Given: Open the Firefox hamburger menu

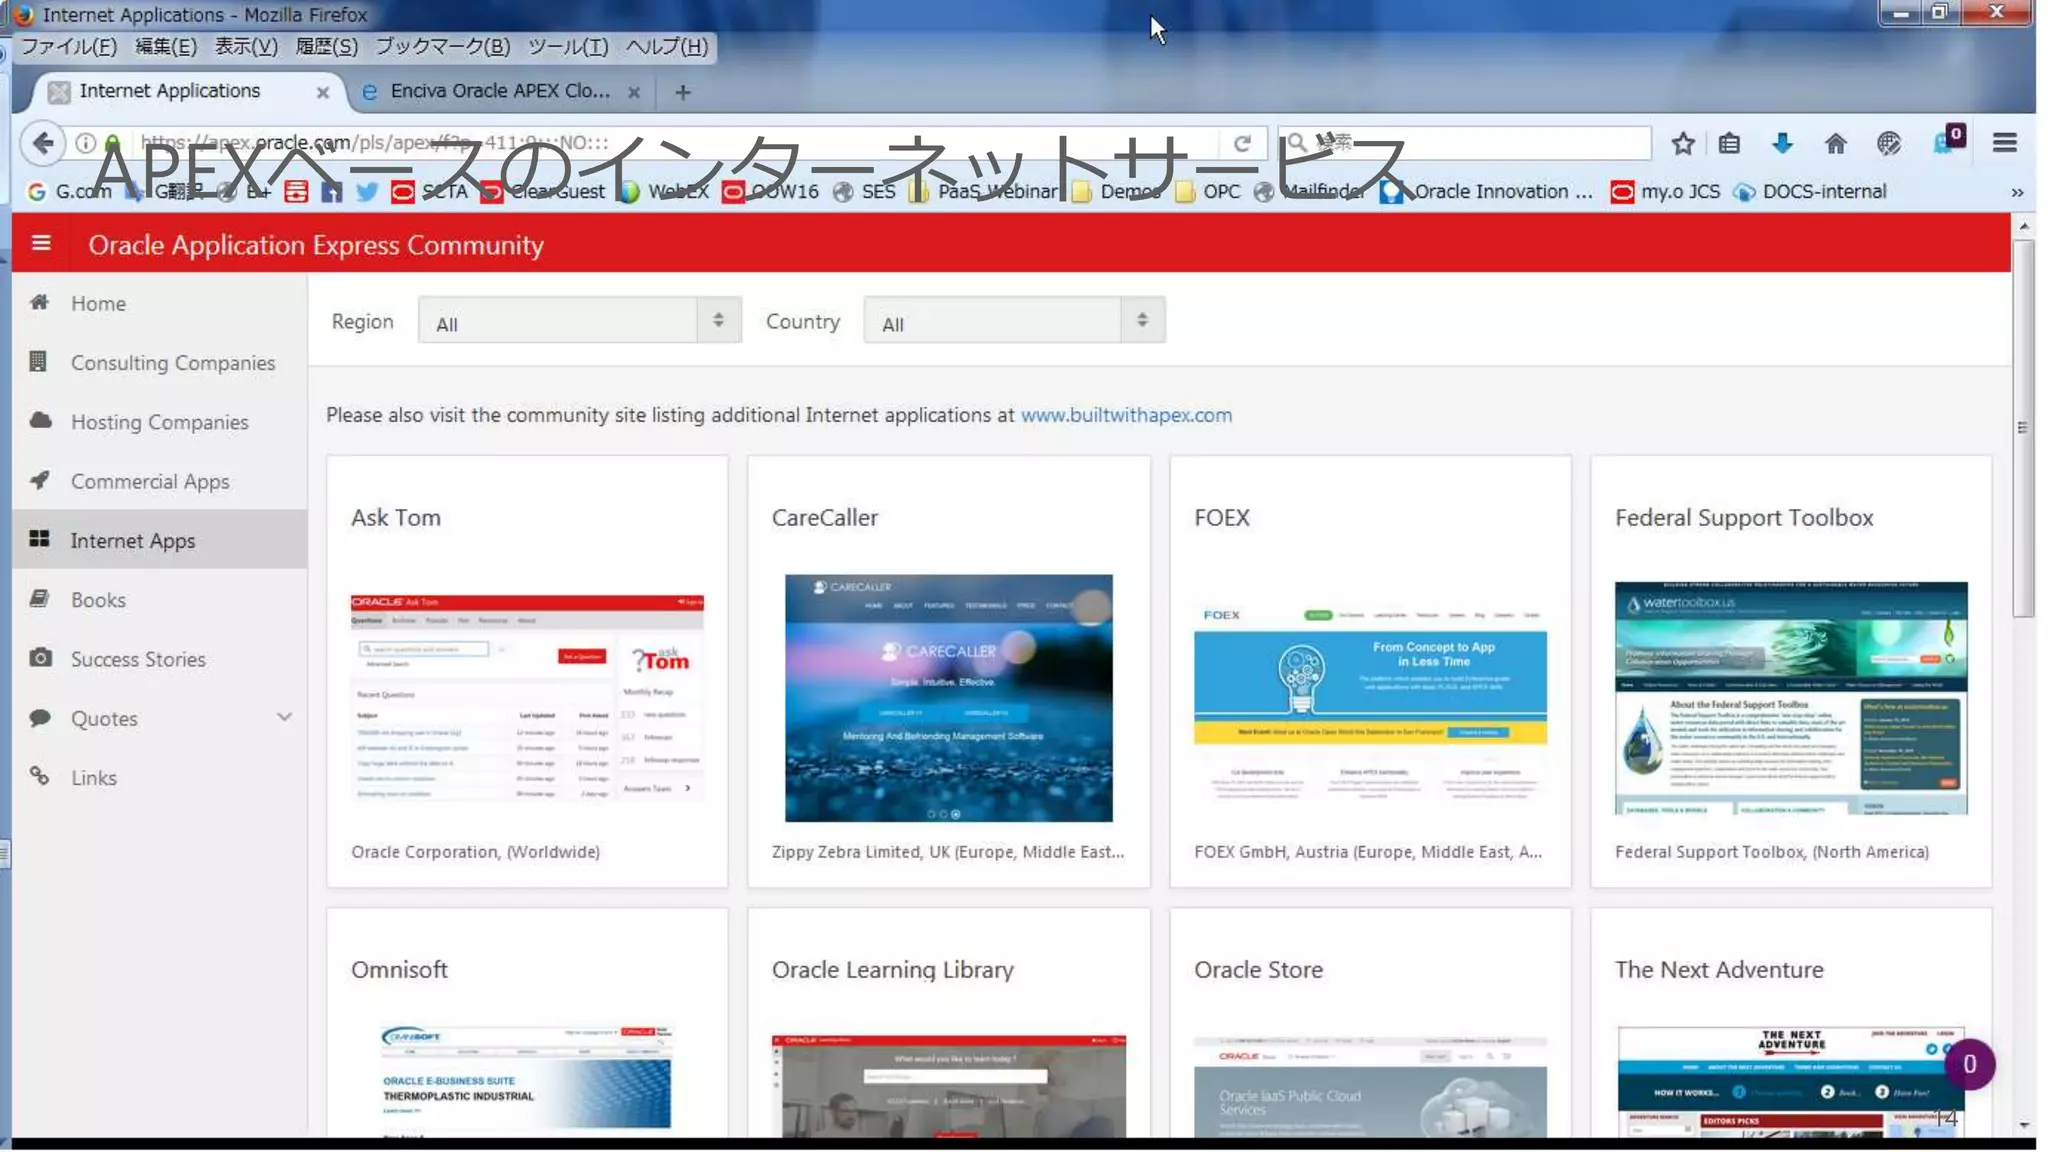Looking at the screenshot, I should point(2004,143).
